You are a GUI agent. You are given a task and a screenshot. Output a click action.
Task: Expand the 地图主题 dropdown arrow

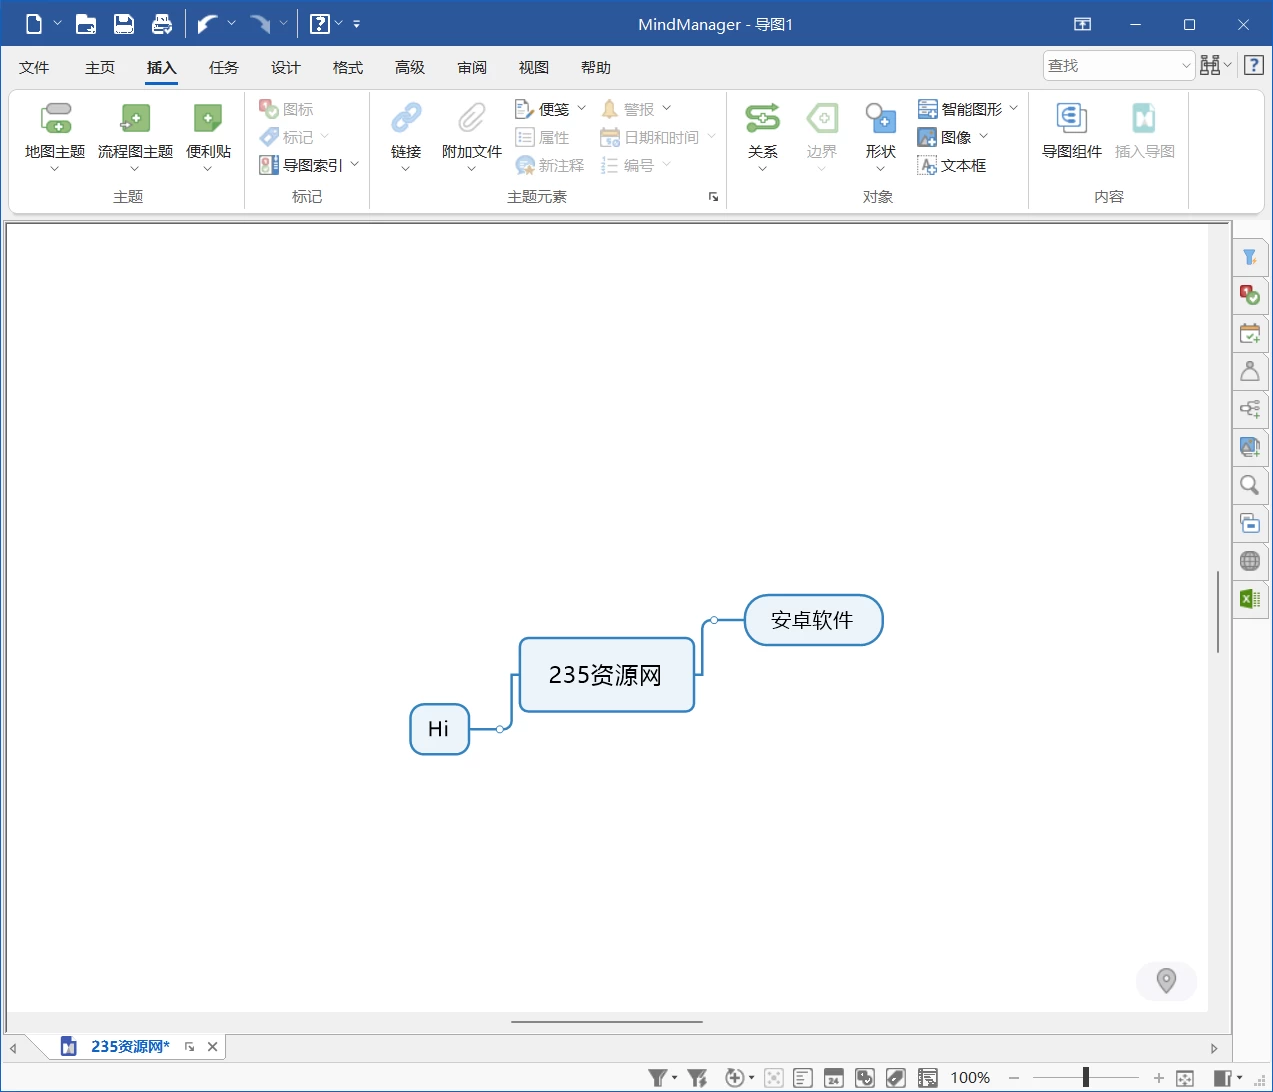55,169
